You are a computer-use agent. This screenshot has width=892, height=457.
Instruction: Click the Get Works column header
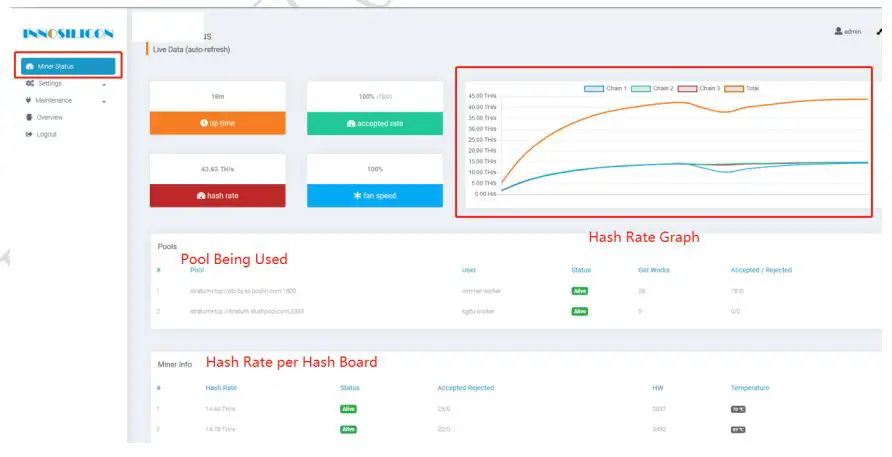654,270
